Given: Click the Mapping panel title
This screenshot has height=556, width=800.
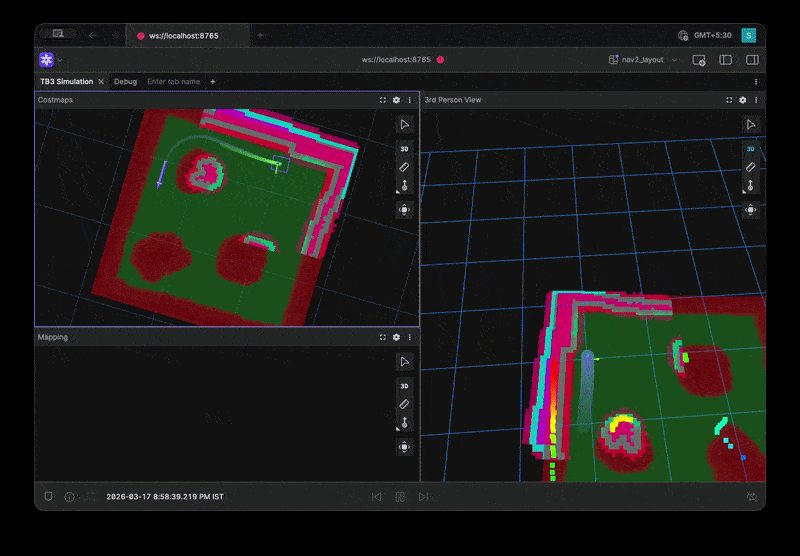Looking at the screenshot, I should 53,337.
